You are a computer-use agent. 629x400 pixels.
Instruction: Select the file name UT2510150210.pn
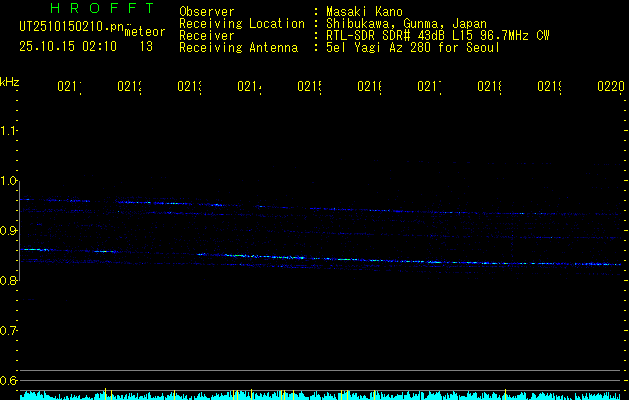(71, 27)
